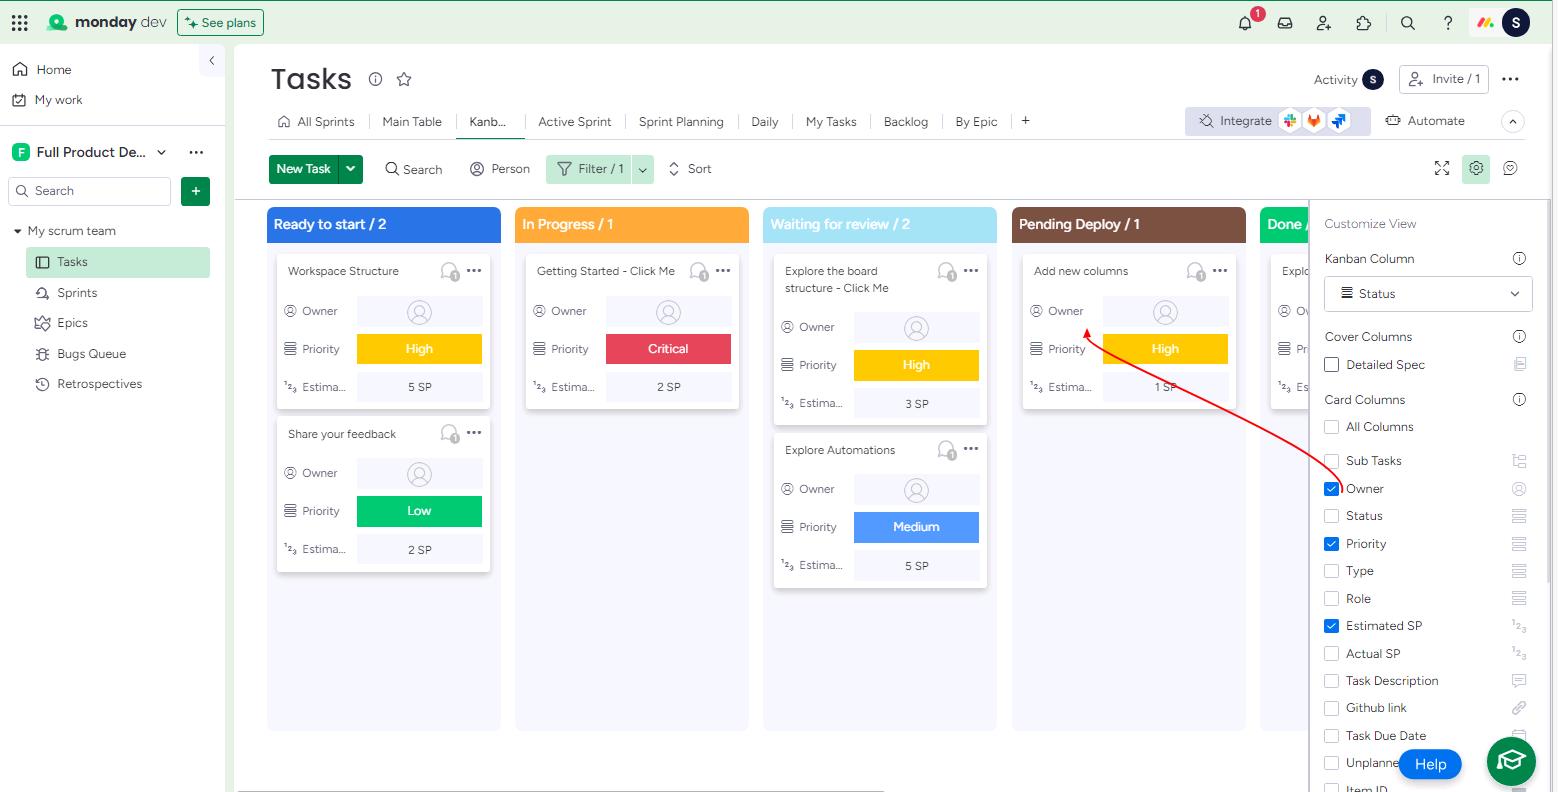The height and width of the screenshot is (792, 1558).
Task: Click the user avatar S in top bar
Action: click(x=1516, y=23)
